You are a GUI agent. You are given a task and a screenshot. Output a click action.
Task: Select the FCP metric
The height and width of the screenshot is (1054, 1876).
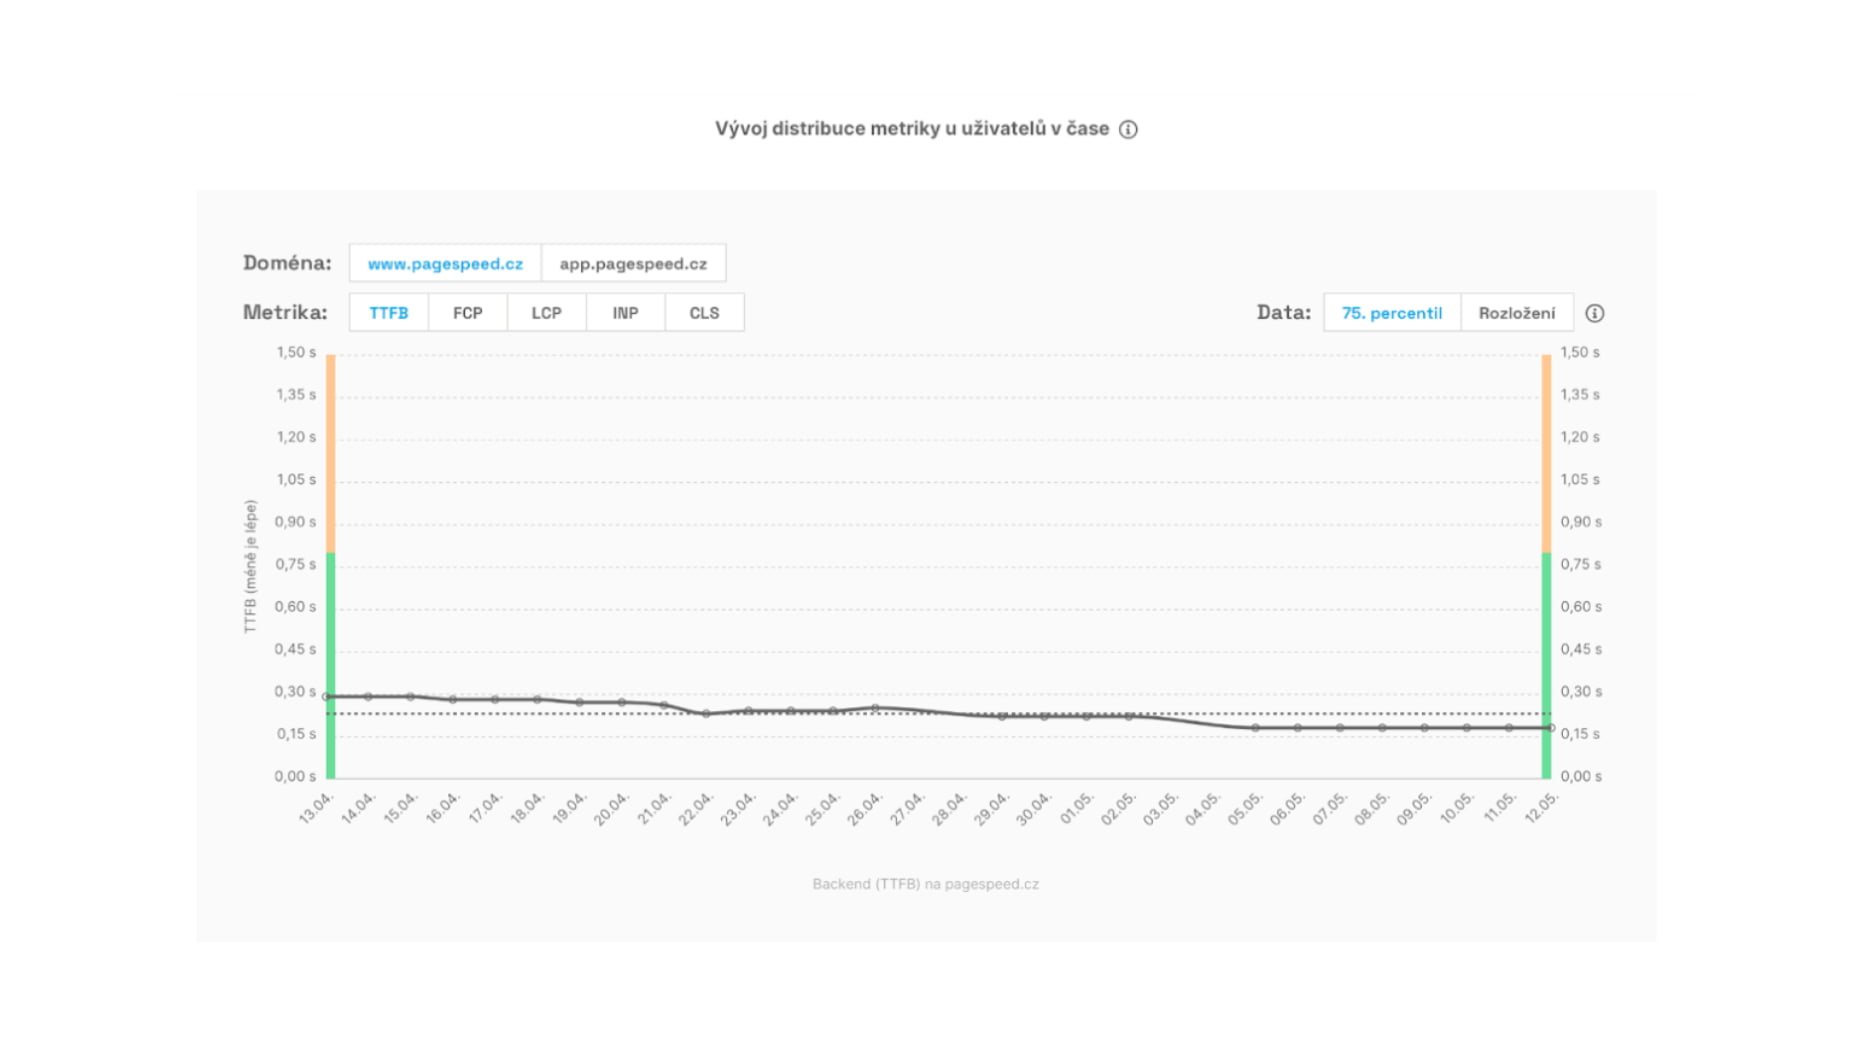pyautogui.click(x=467, y=312)
